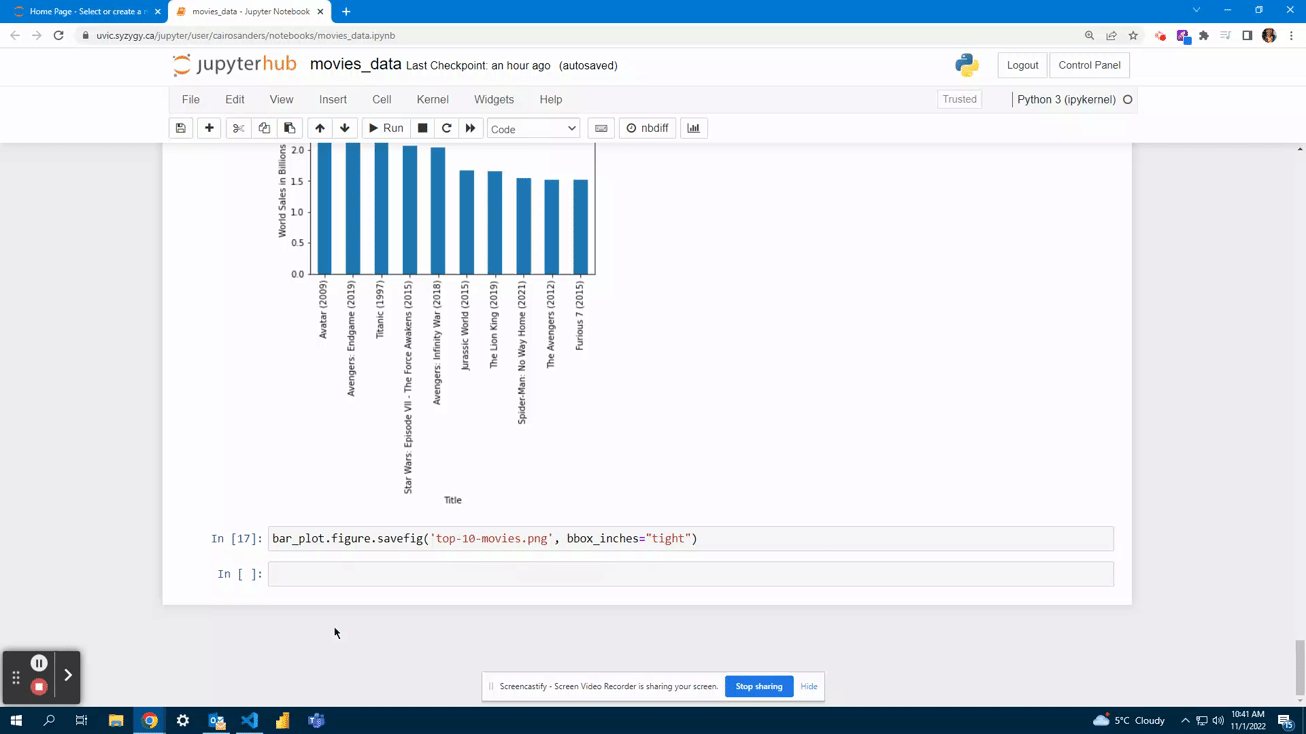Viewport: 1306px width, 734px height.
Task: Switch to the Home Page browser tab
Action: [86, 12]
